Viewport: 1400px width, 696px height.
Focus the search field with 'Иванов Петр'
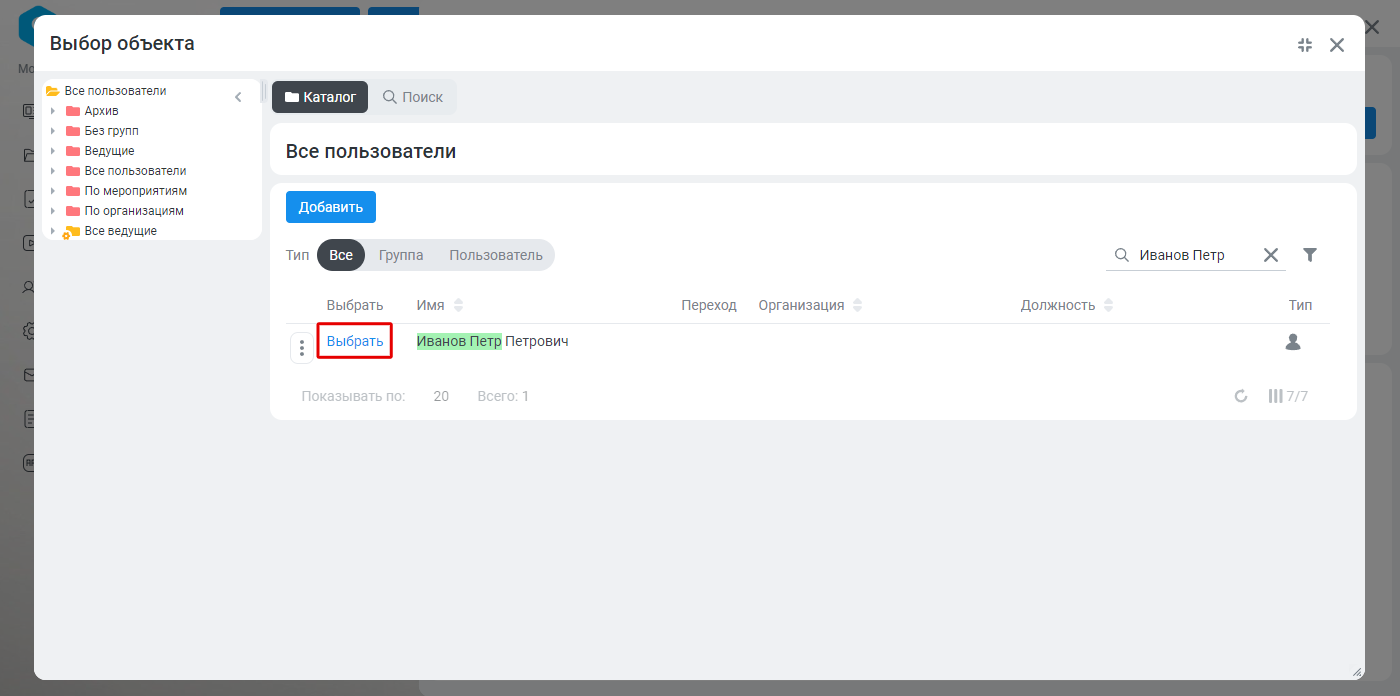coord(1195,255)
